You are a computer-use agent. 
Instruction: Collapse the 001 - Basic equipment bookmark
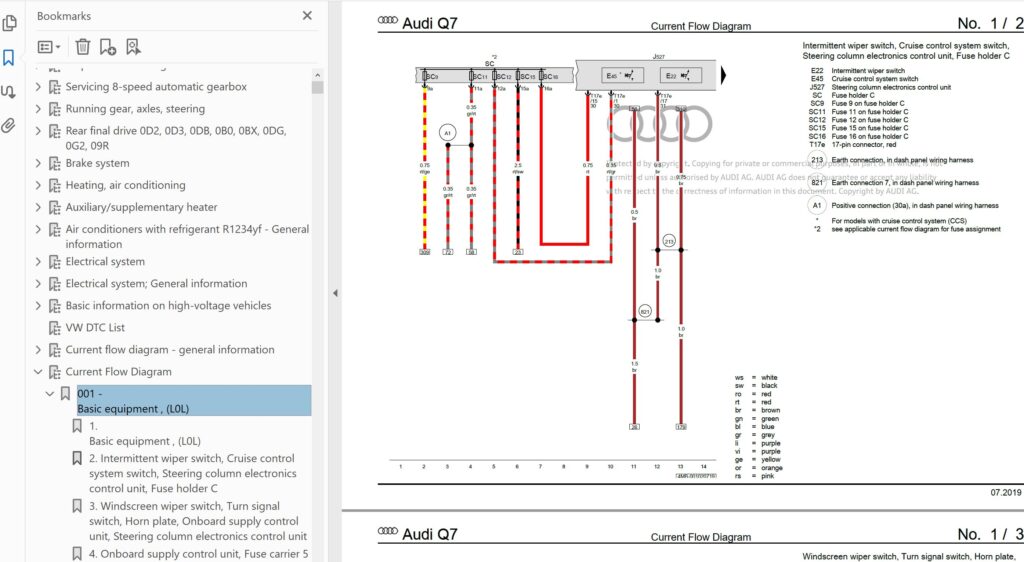[x=49, y=394]
